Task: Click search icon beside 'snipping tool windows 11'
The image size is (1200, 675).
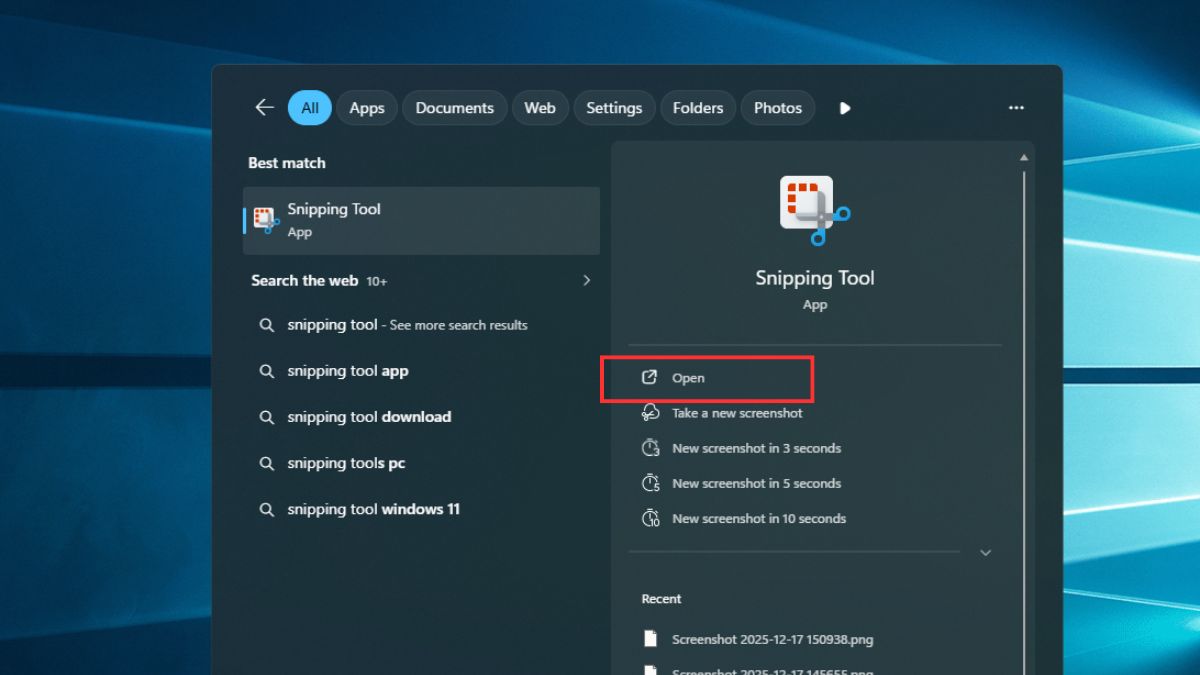Action: click(267, 509)
